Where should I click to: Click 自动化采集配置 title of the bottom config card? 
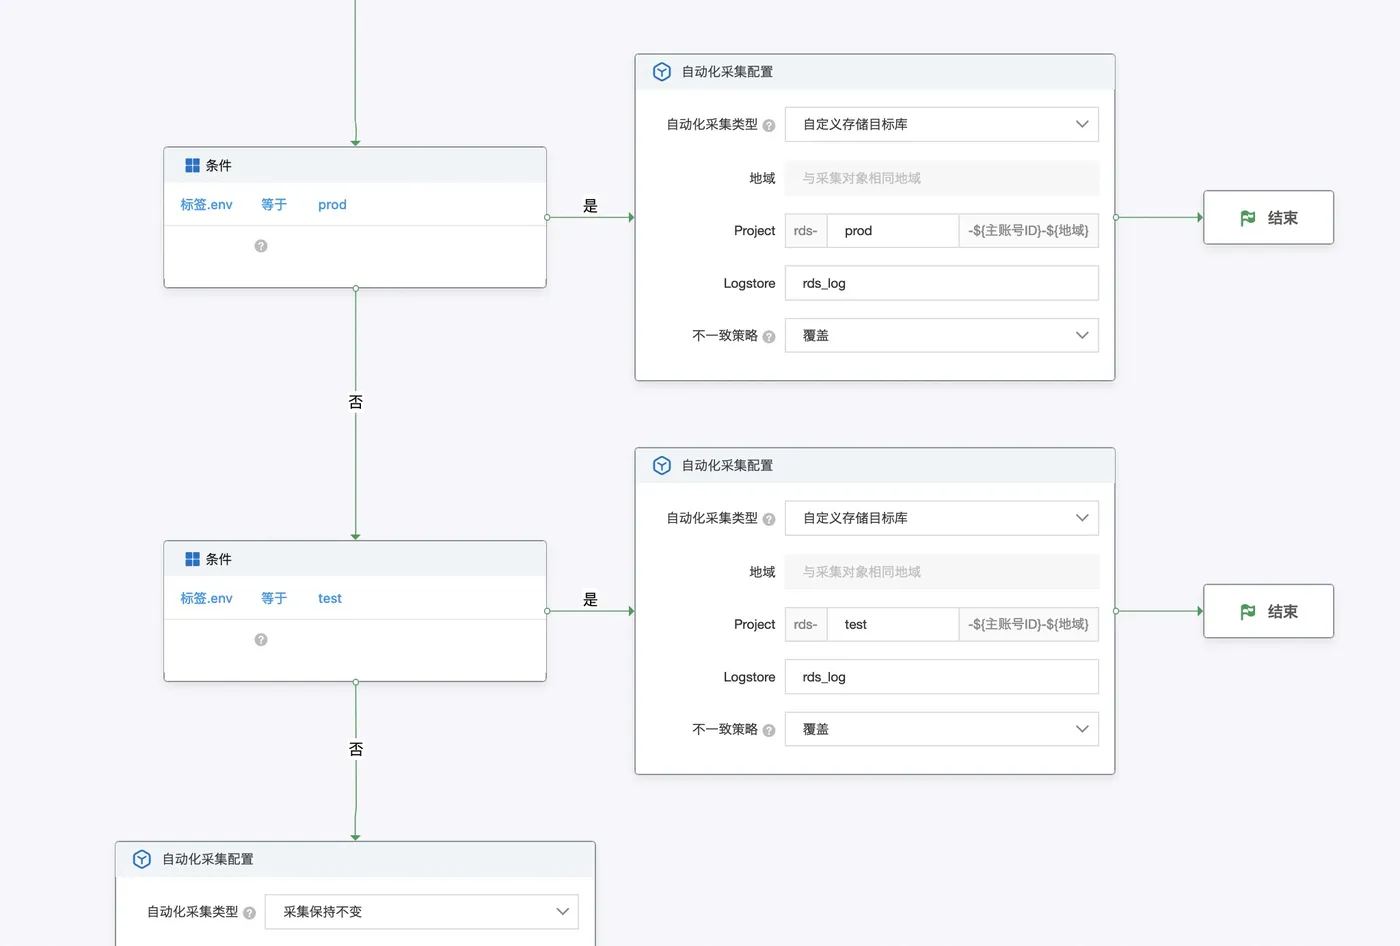coord(208,860)
